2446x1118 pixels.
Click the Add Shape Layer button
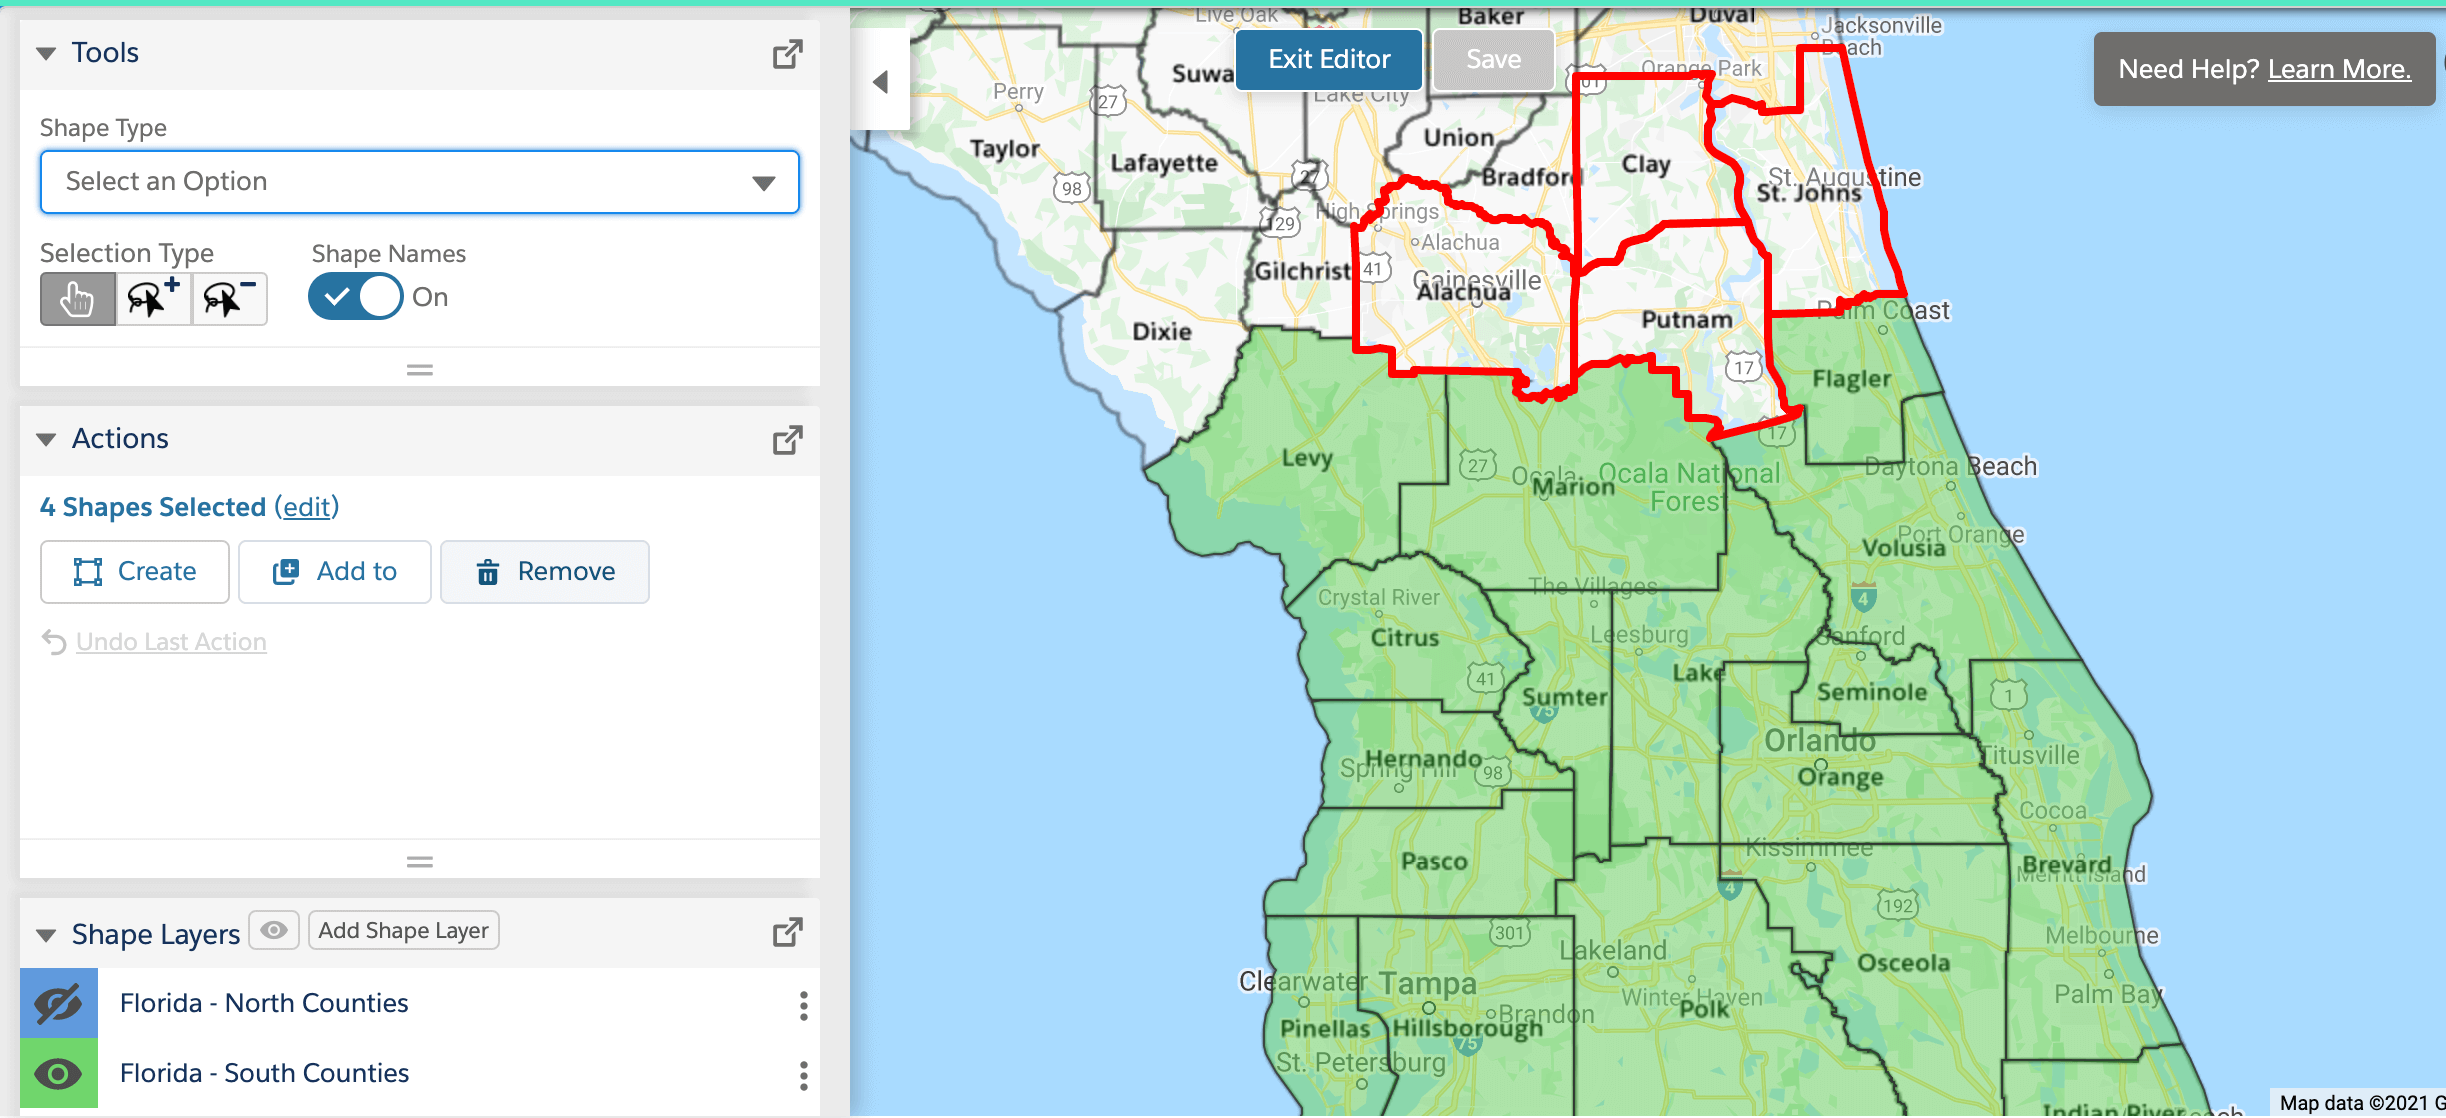[x=402, y=931]
